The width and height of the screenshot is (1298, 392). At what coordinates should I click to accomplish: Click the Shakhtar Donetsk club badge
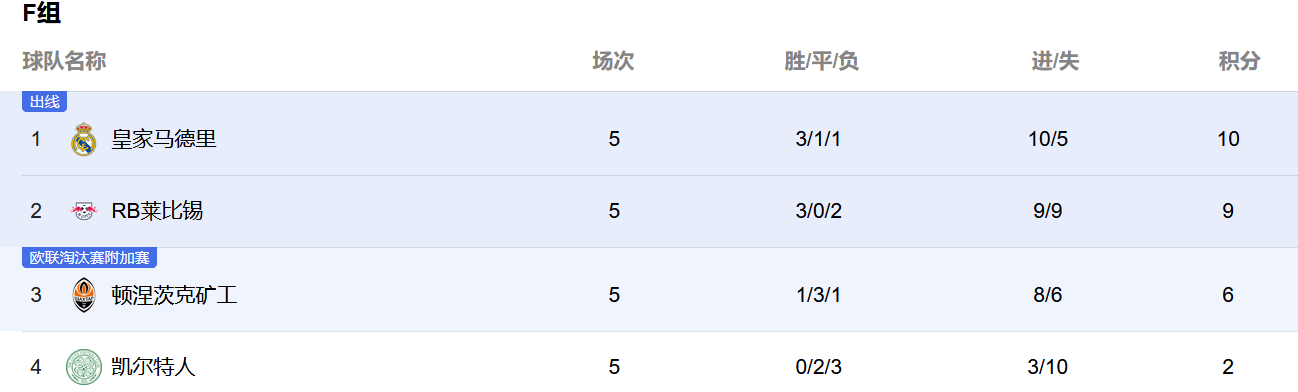click(x=84, y=295)
